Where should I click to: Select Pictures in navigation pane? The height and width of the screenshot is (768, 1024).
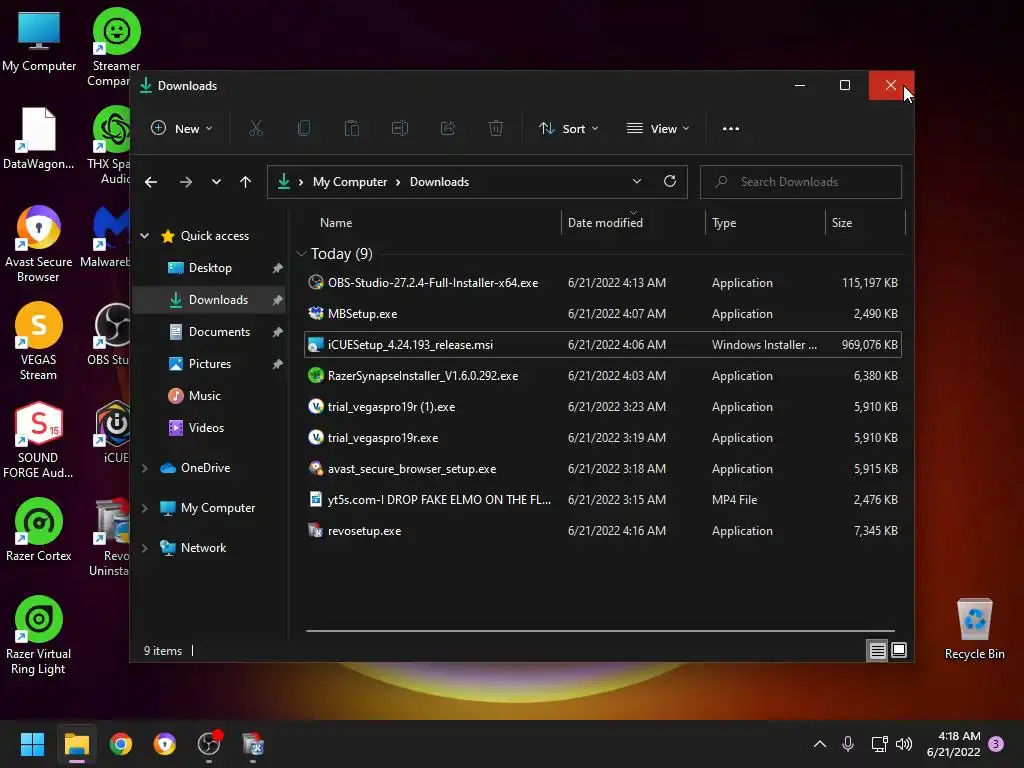[x=210, y=364]
